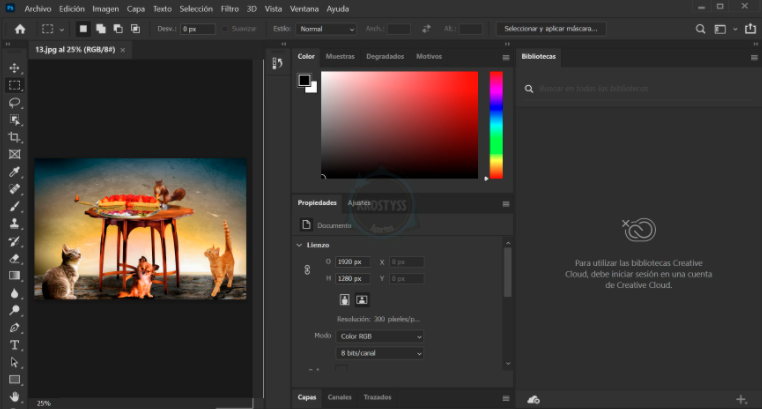The image size is (762, 409).
Task: Open the search magnifier in options bar
Action: coord(700,29)
